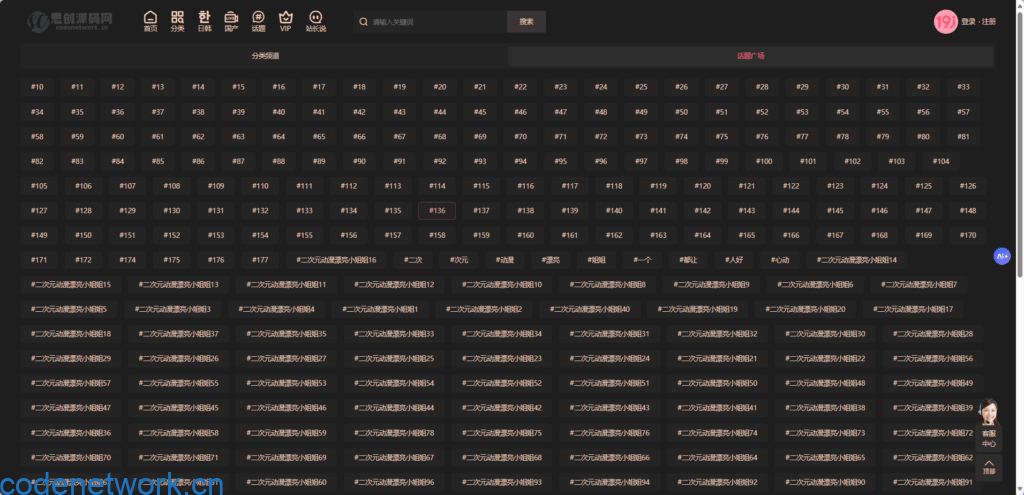Viewport: 1024px width, 495px height.
Task: Open tag #二次元动漫漂亮小姐姐29
Action: pos(71,359)
